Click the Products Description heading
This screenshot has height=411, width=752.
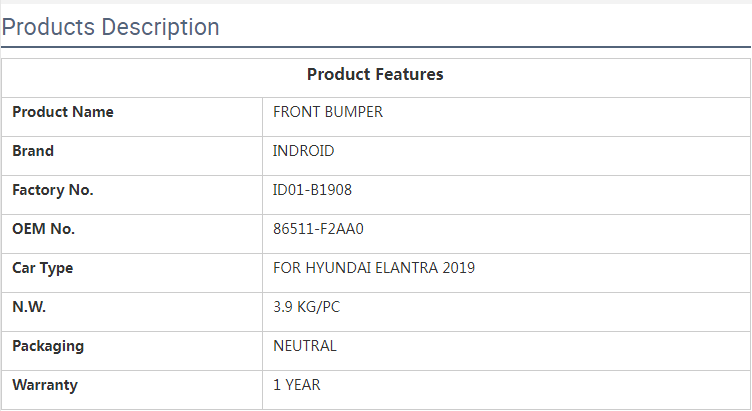[111, 27]
